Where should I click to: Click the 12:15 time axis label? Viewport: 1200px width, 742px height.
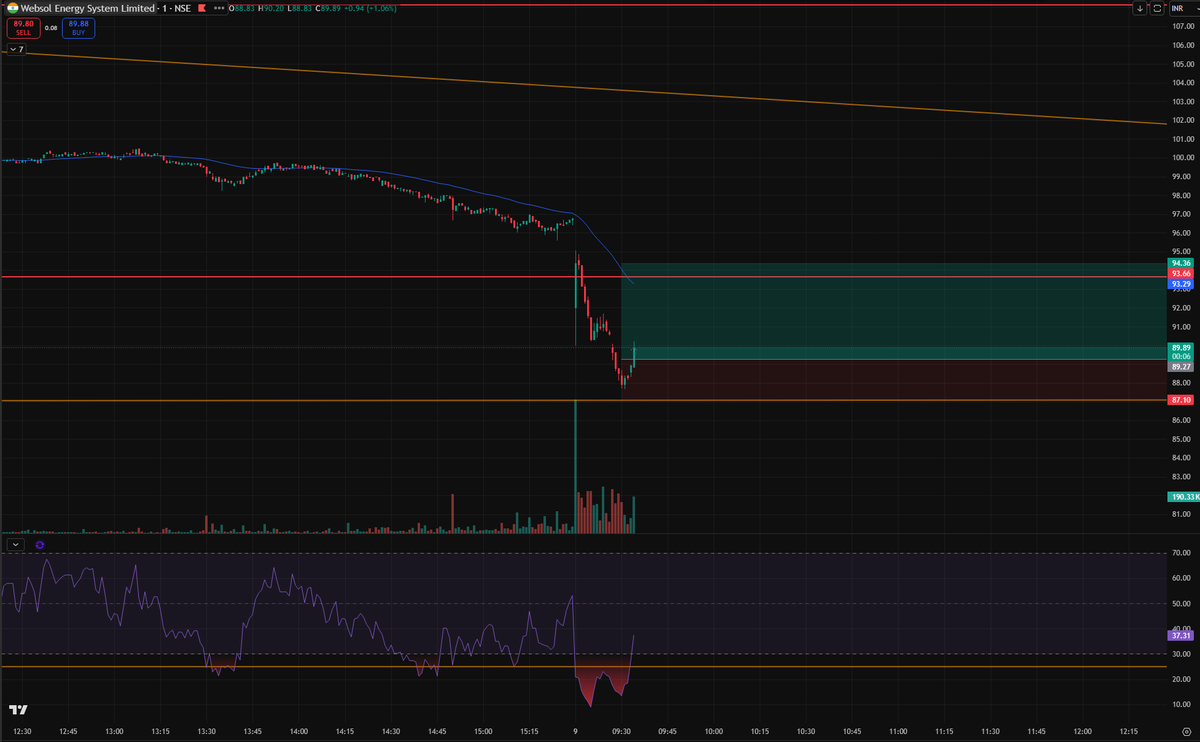(x=1128, y=732)
